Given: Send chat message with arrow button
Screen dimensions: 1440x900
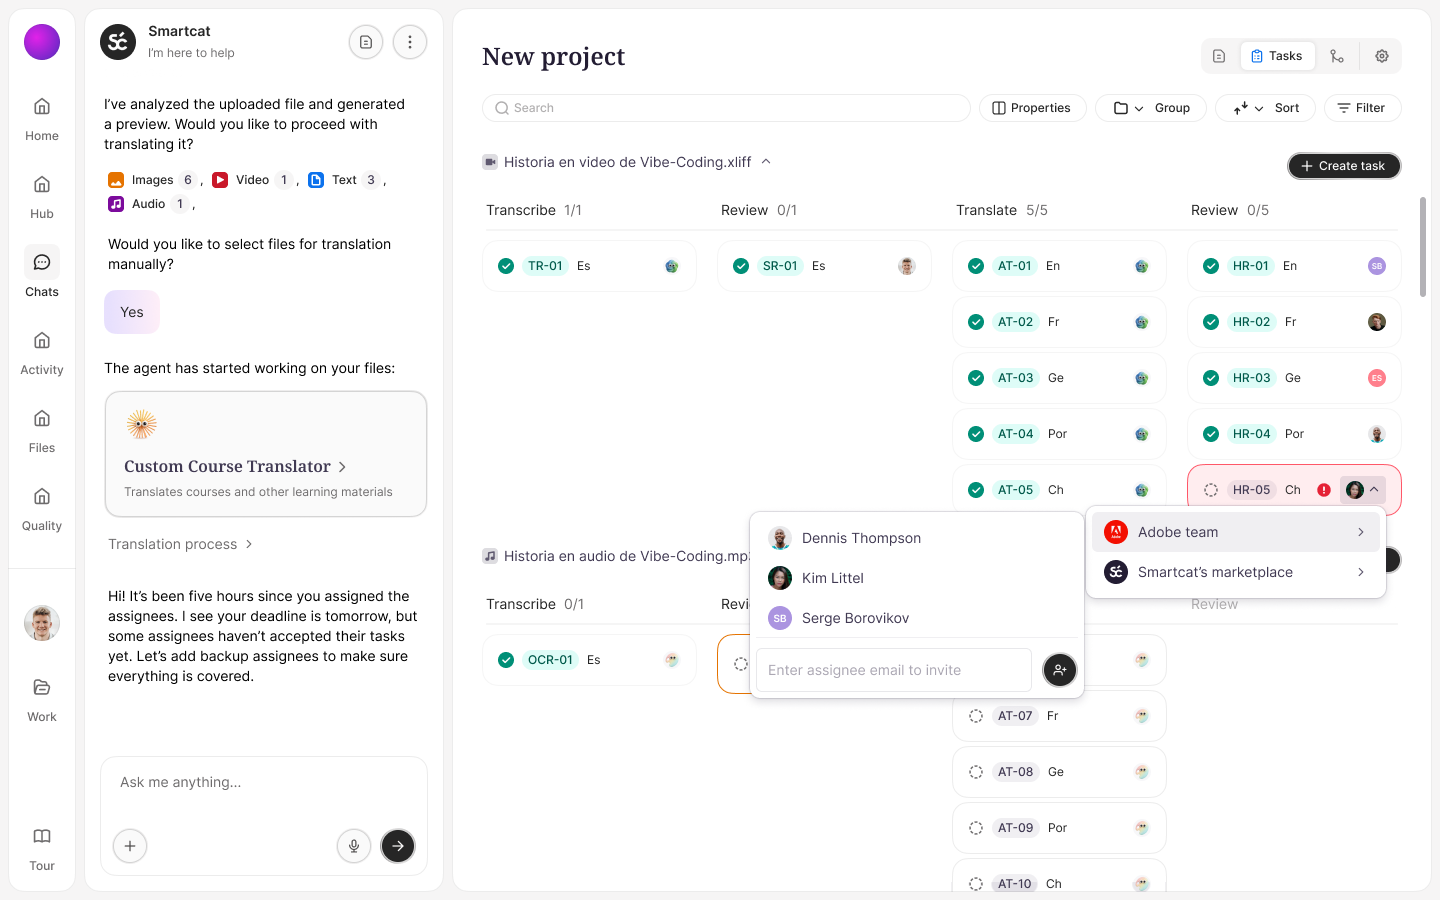Looking at the screenshot, I should (398, 846).
